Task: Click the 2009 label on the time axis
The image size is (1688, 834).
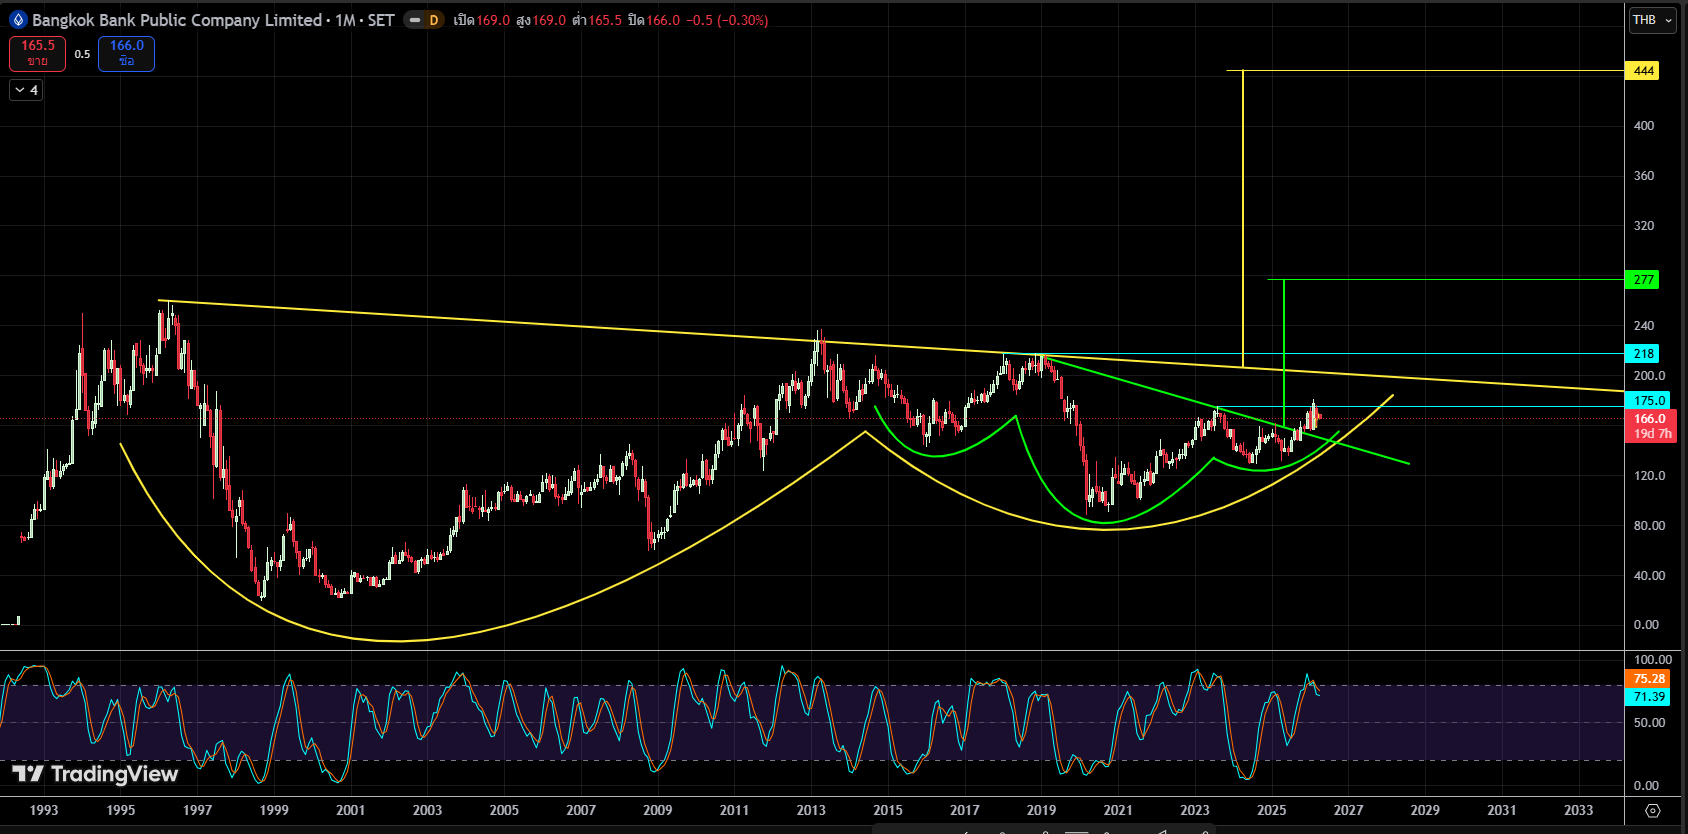Action: (x=658, y=810)
